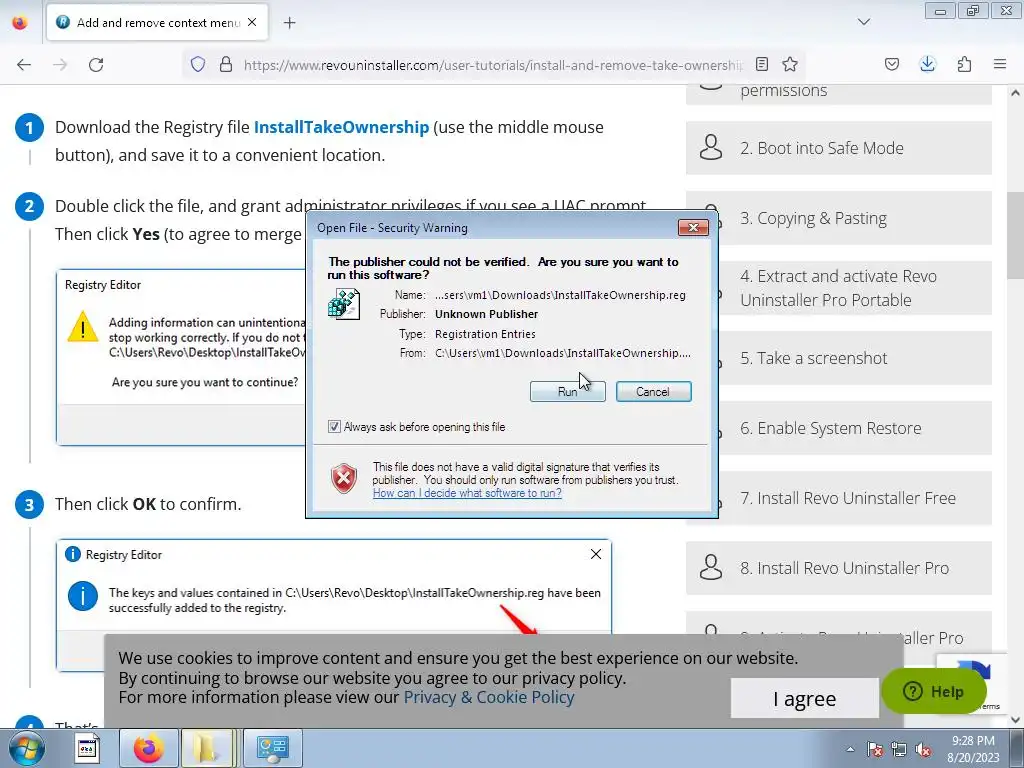This screenshot has height=768, width=1024.
Task: Open the '6. Enable System Restore' tutorial
Action: (x=839, y=428)
